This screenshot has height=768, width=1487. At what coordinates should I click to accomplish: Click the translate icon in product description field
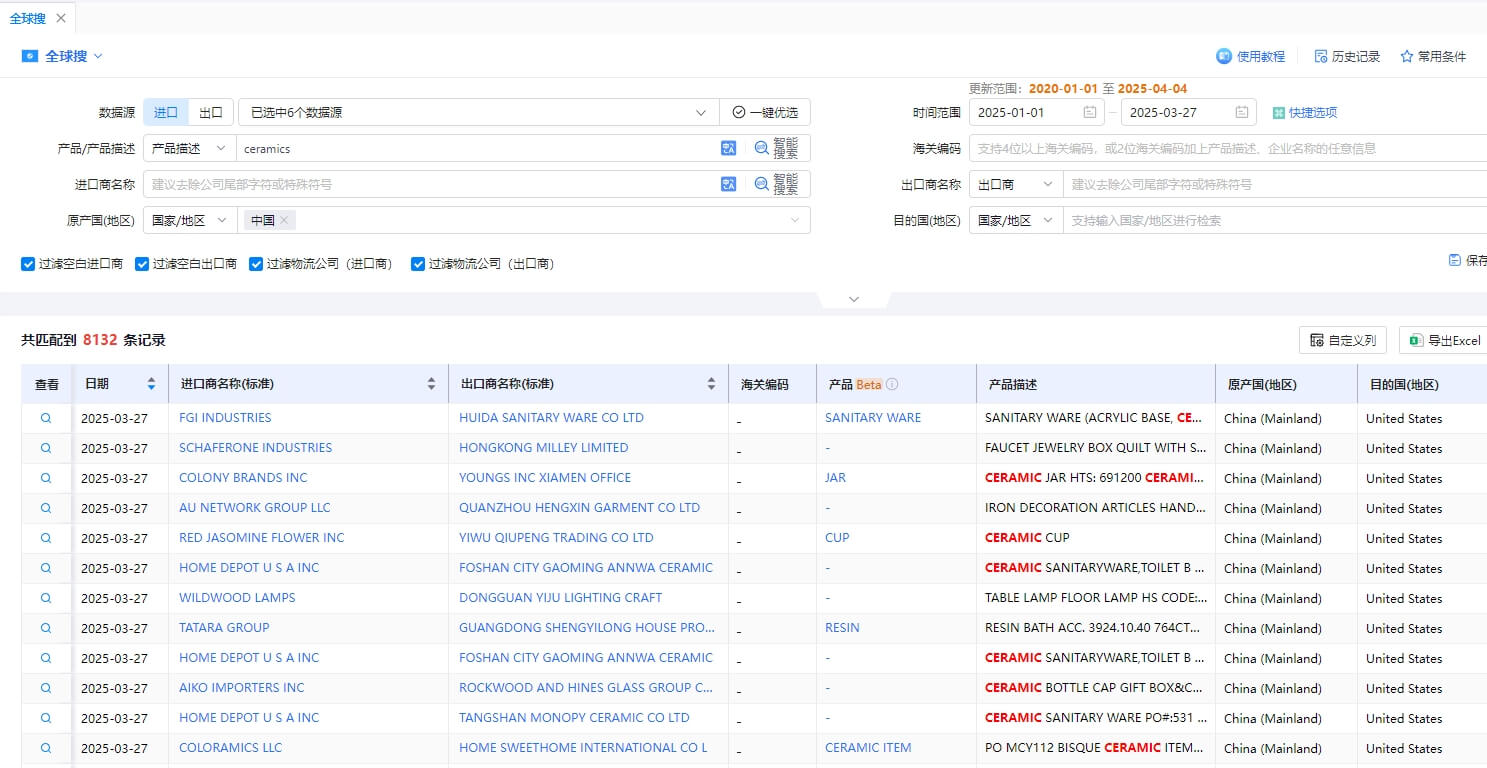(x=728, y=148)
